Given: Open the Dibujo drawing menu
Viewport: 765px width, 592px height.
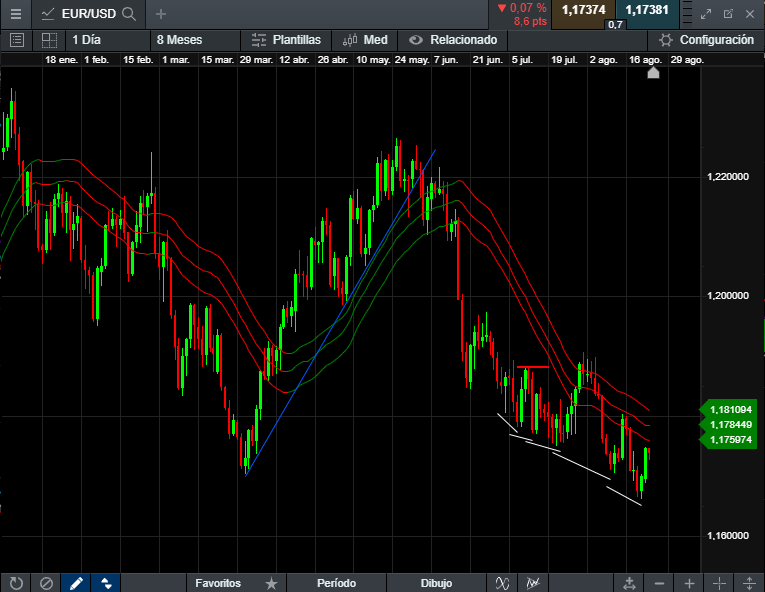Looking at the screenshot, I should (x=436, y=583).
